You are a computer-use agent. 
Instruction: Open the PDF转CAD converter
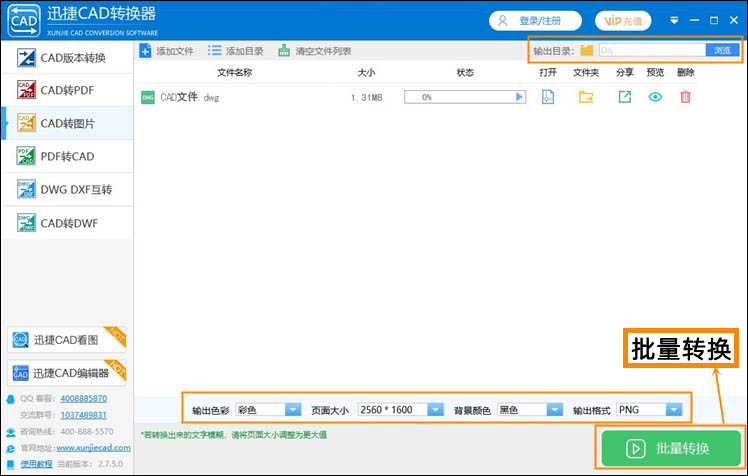[67, 156]
